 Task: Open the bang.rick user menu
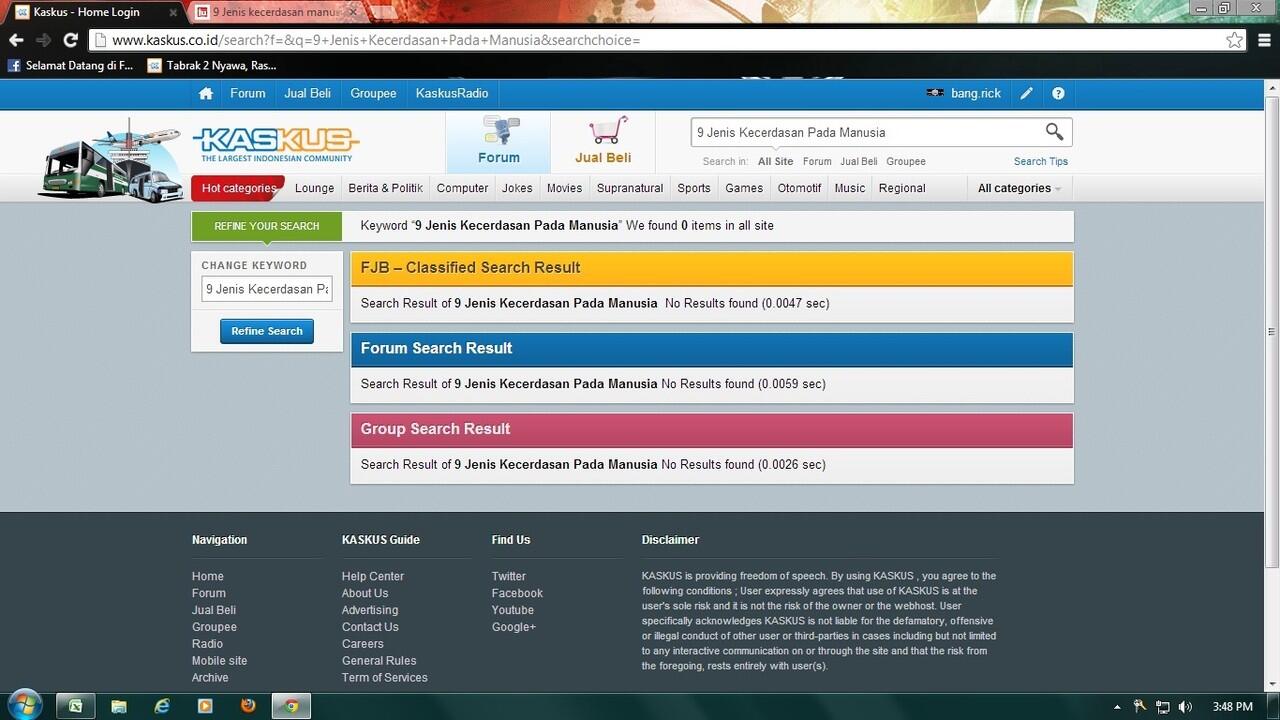(x=963, y=93)
